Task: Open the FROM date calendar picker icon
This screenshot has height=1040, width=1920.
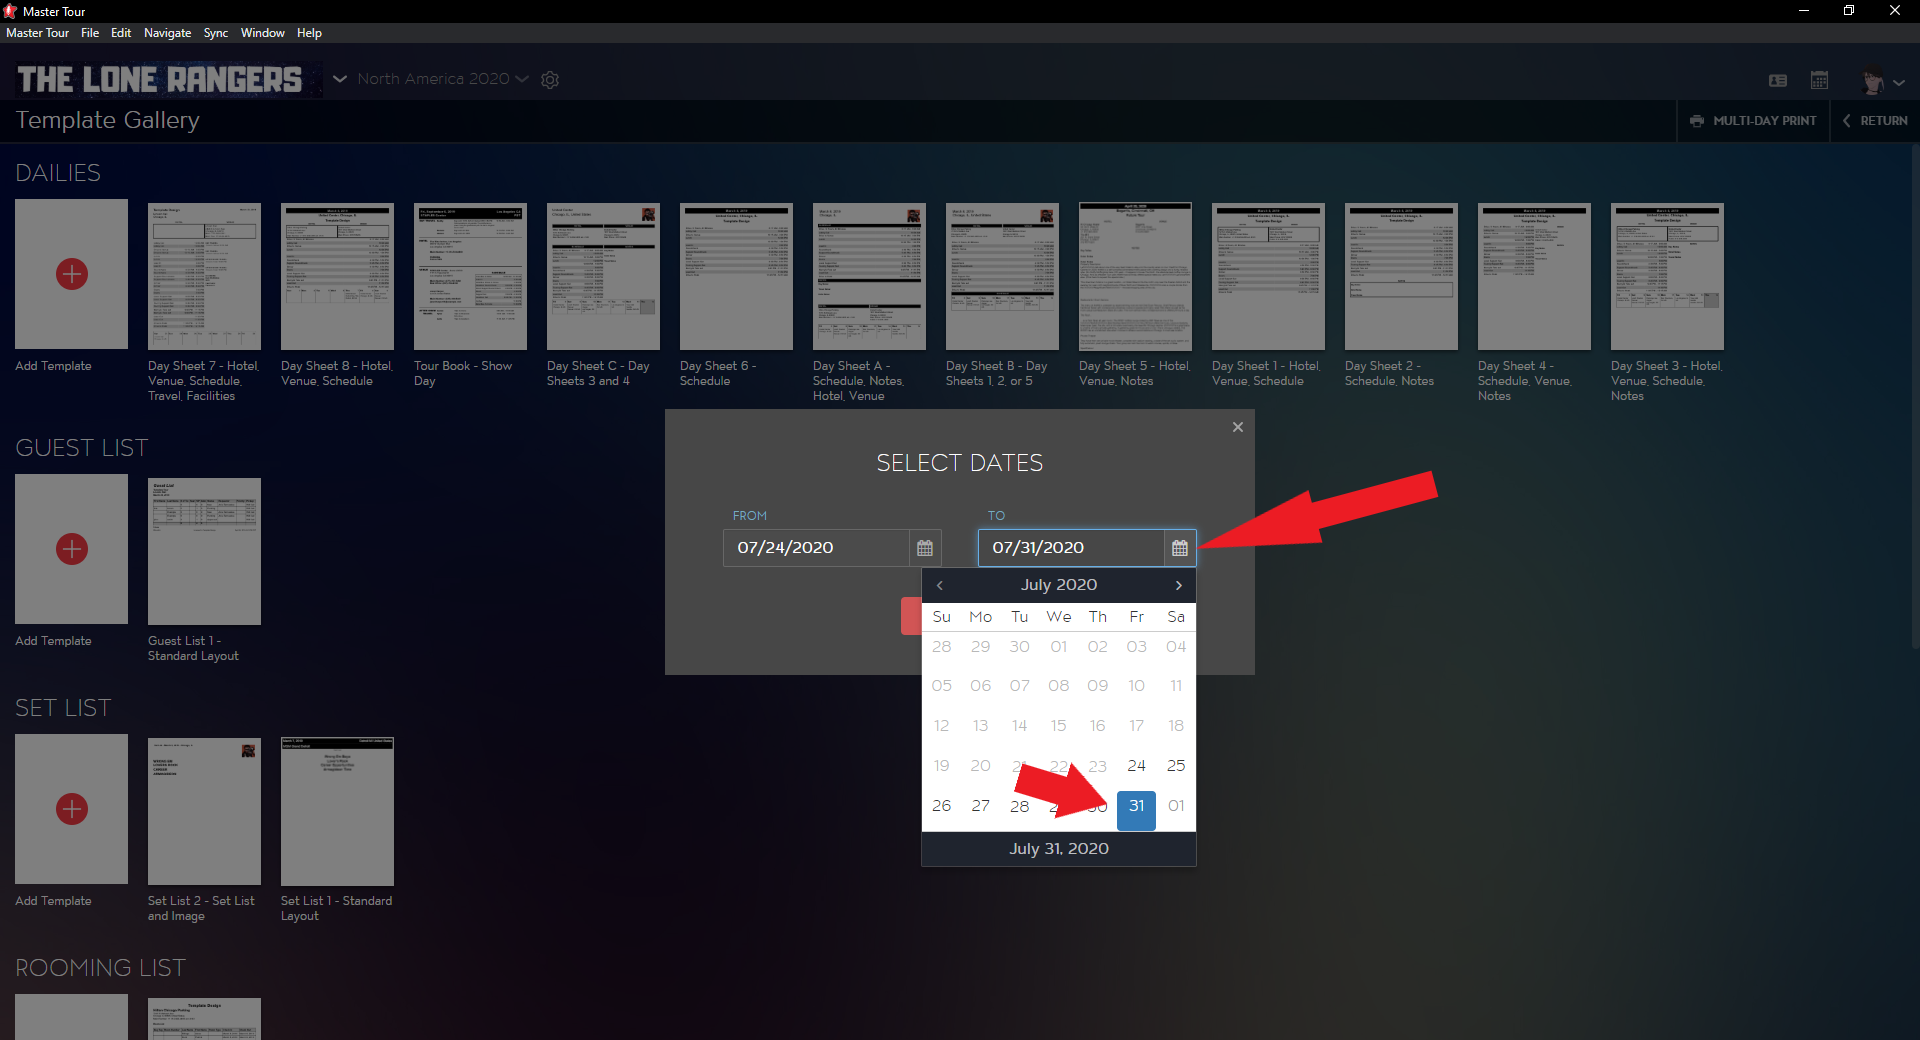Action: click(x=925, y=548)
